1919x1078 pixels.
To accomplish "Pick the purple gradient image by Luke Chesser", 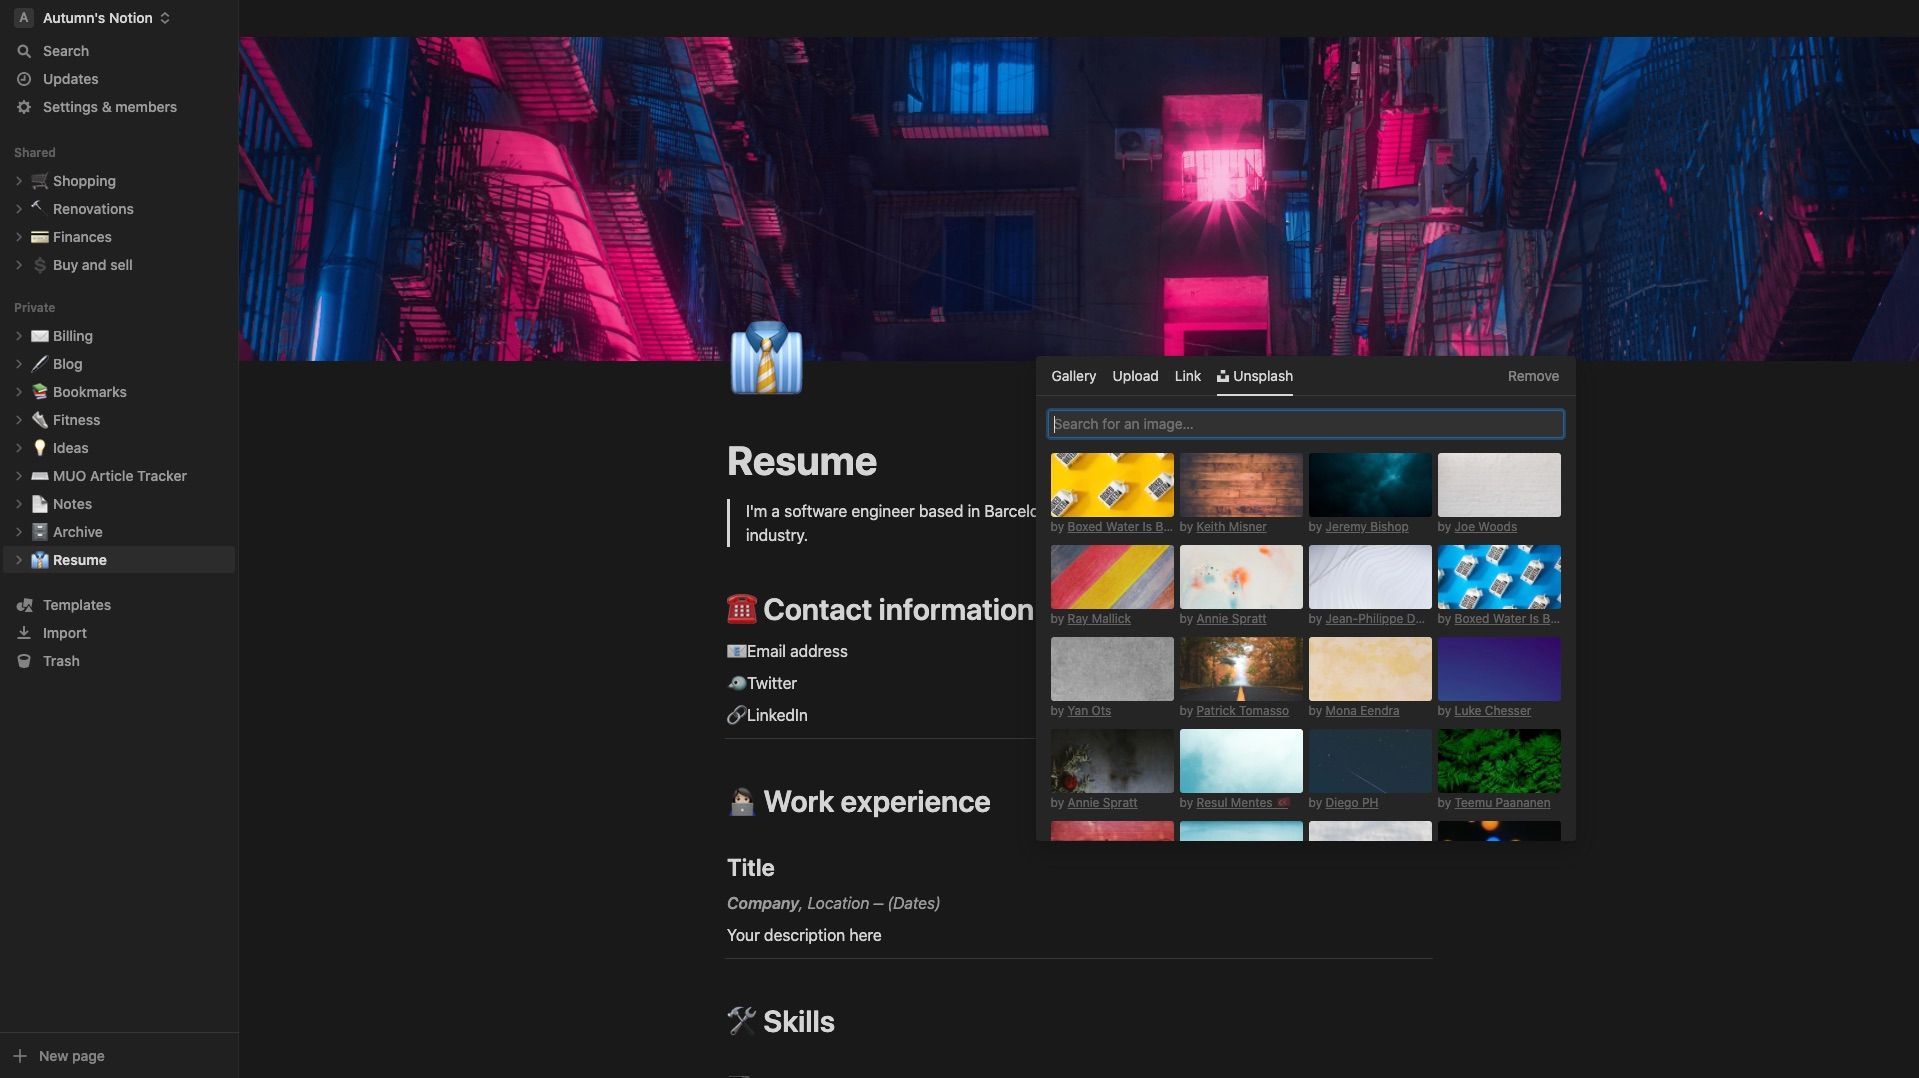I will pyautogui.click(x=1498, y=669).
